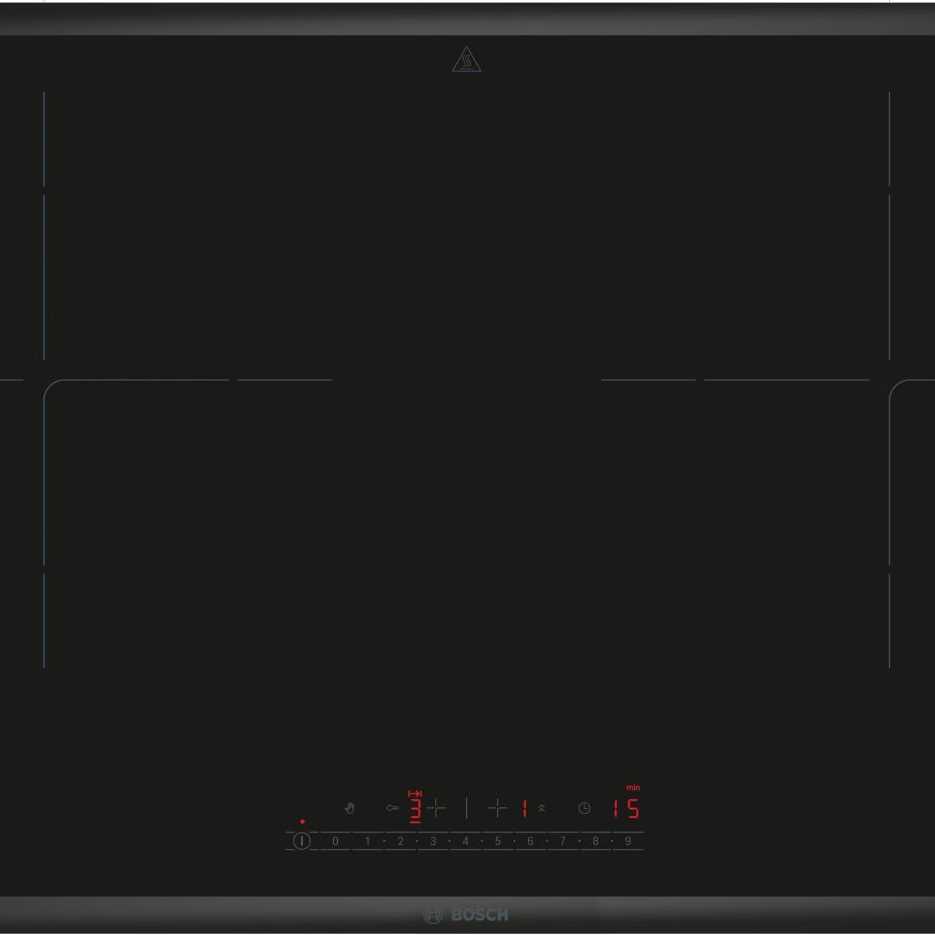This screenshot has width=935, height=935.
Task: Tap the hand-shaped wipe protection icon
Action: [x=349, y=808]
